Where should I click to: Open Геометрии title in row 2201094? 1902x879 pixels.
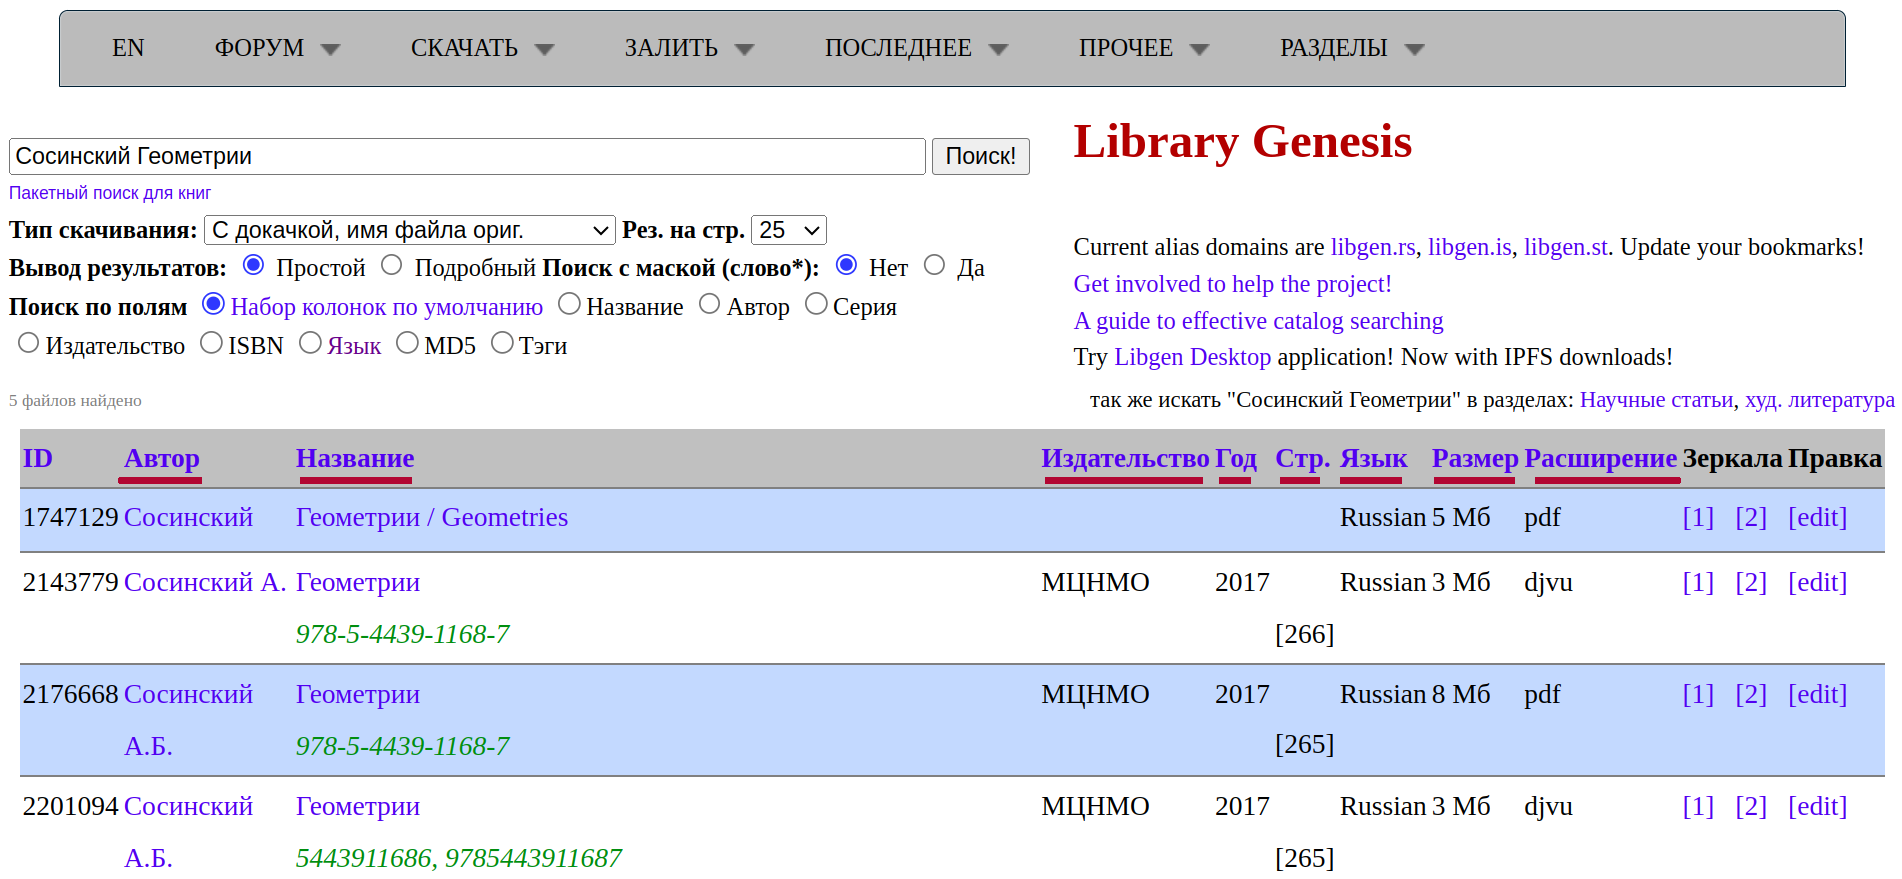pos(358,806)
